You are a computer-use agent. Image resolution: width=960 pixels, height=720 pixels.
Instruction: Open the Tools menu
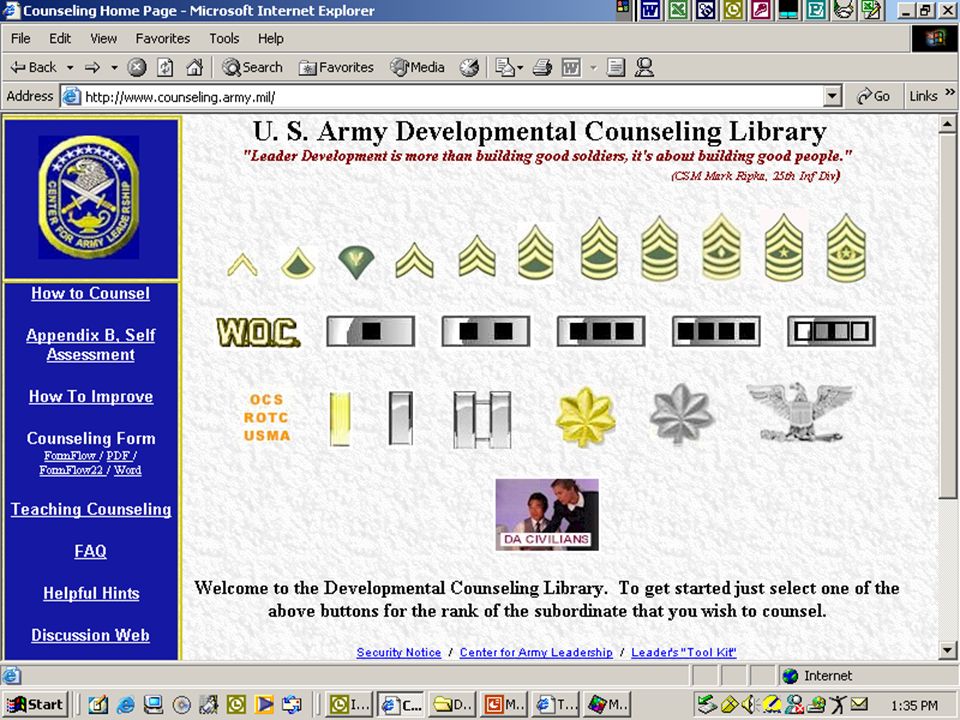[224, 39]
